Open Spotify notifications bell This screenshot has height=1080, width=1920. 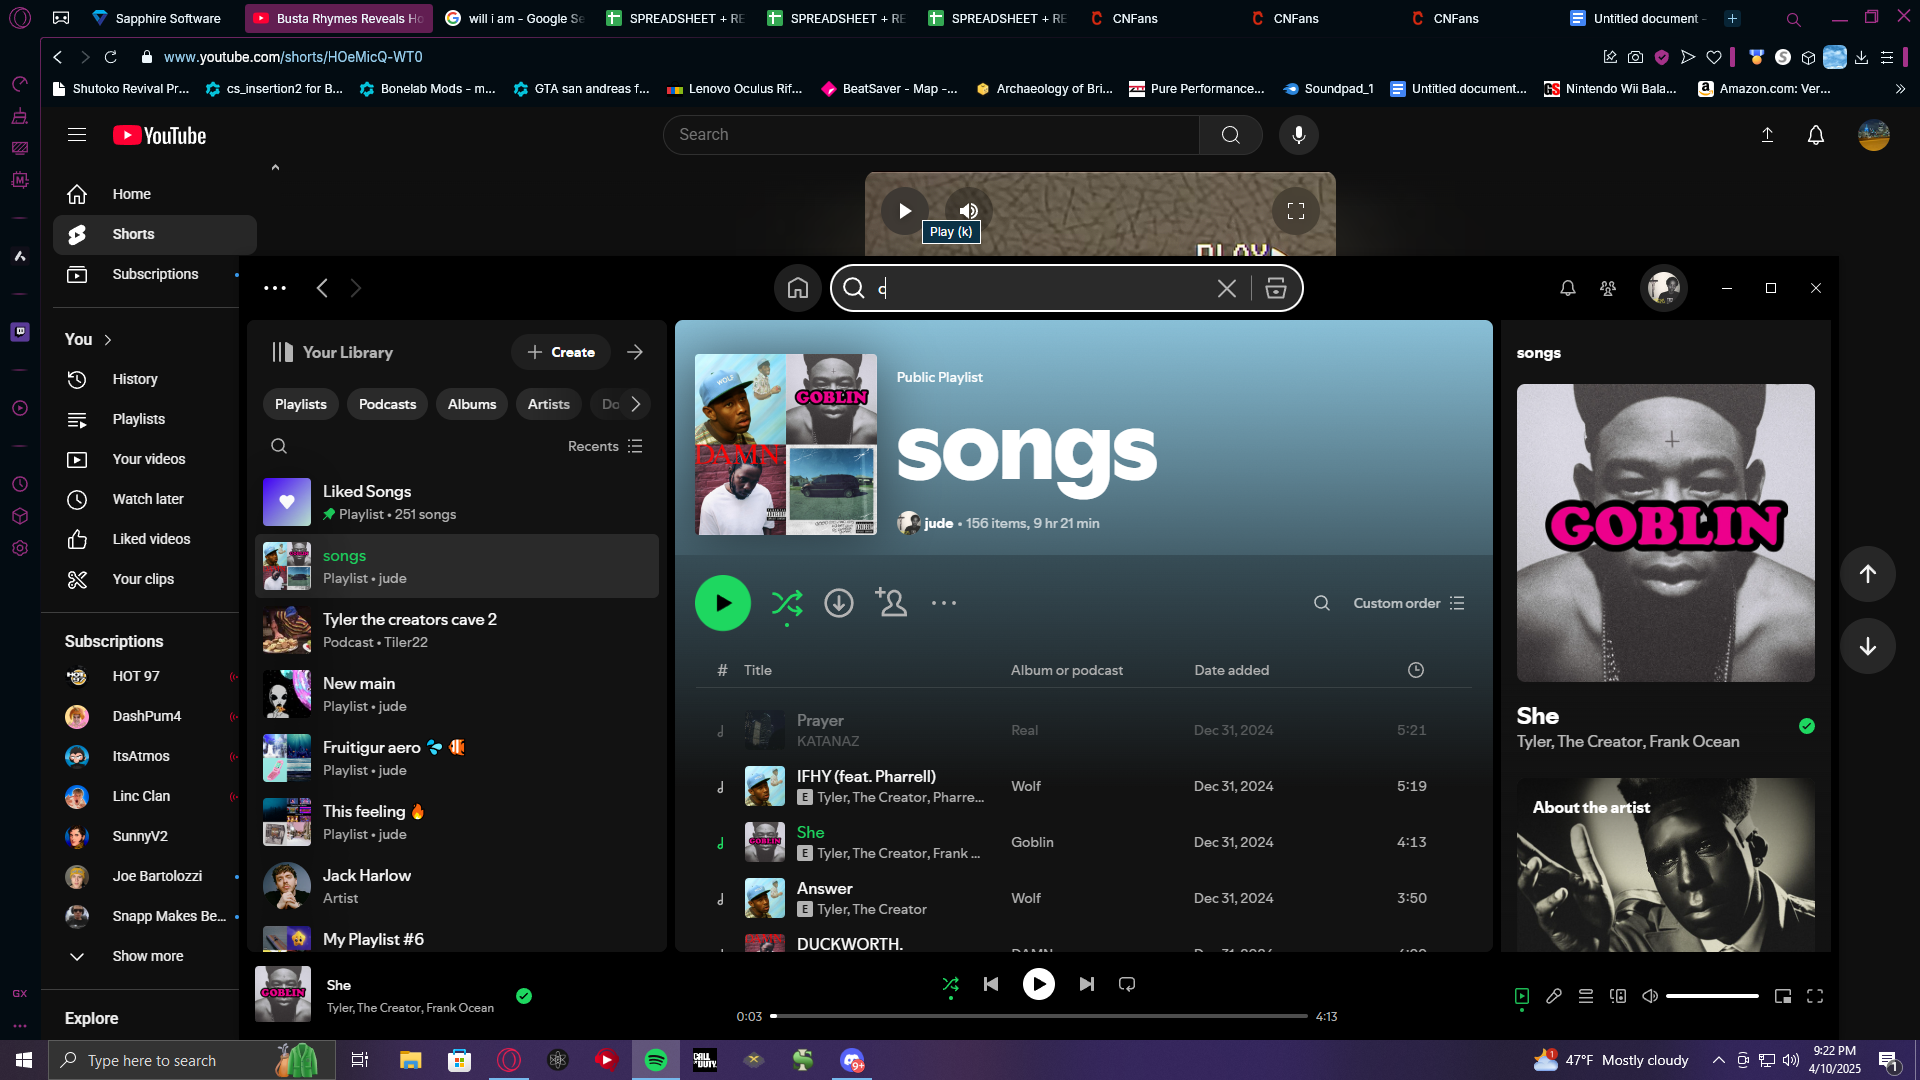tap(1567, 289)
